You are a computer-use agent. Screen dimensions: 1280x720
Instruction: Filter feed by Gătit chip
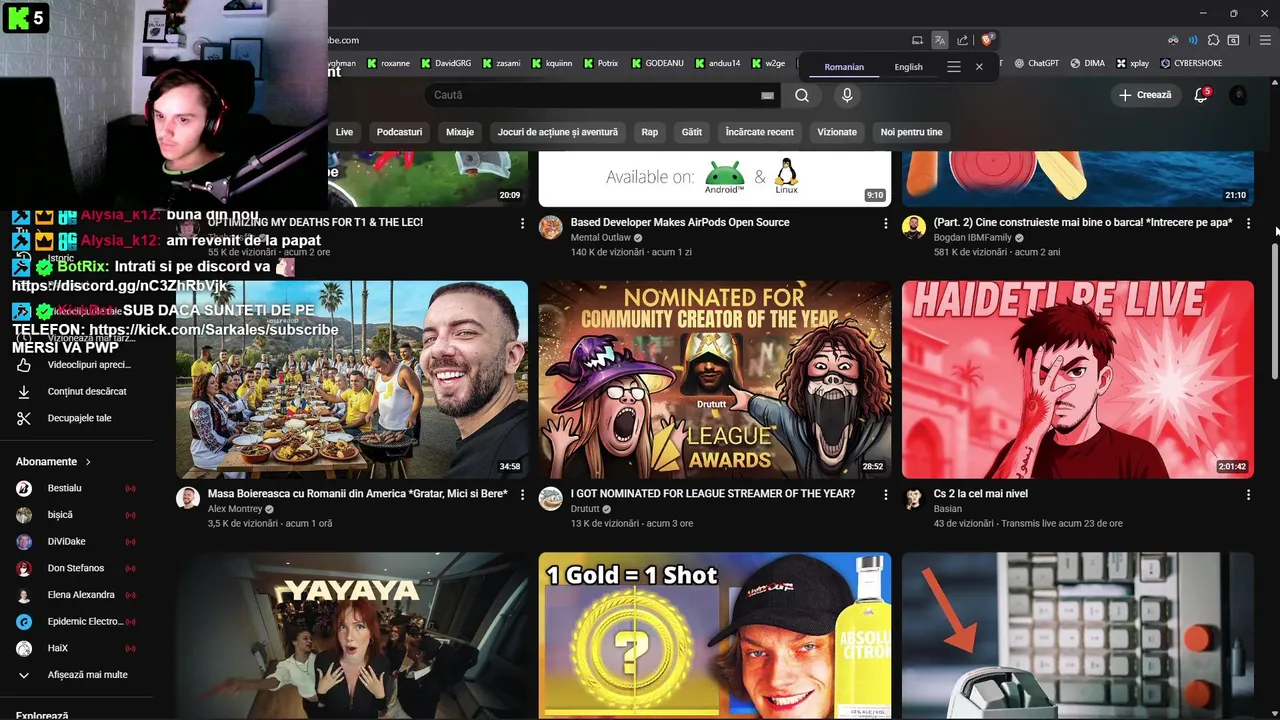(692, 132)
